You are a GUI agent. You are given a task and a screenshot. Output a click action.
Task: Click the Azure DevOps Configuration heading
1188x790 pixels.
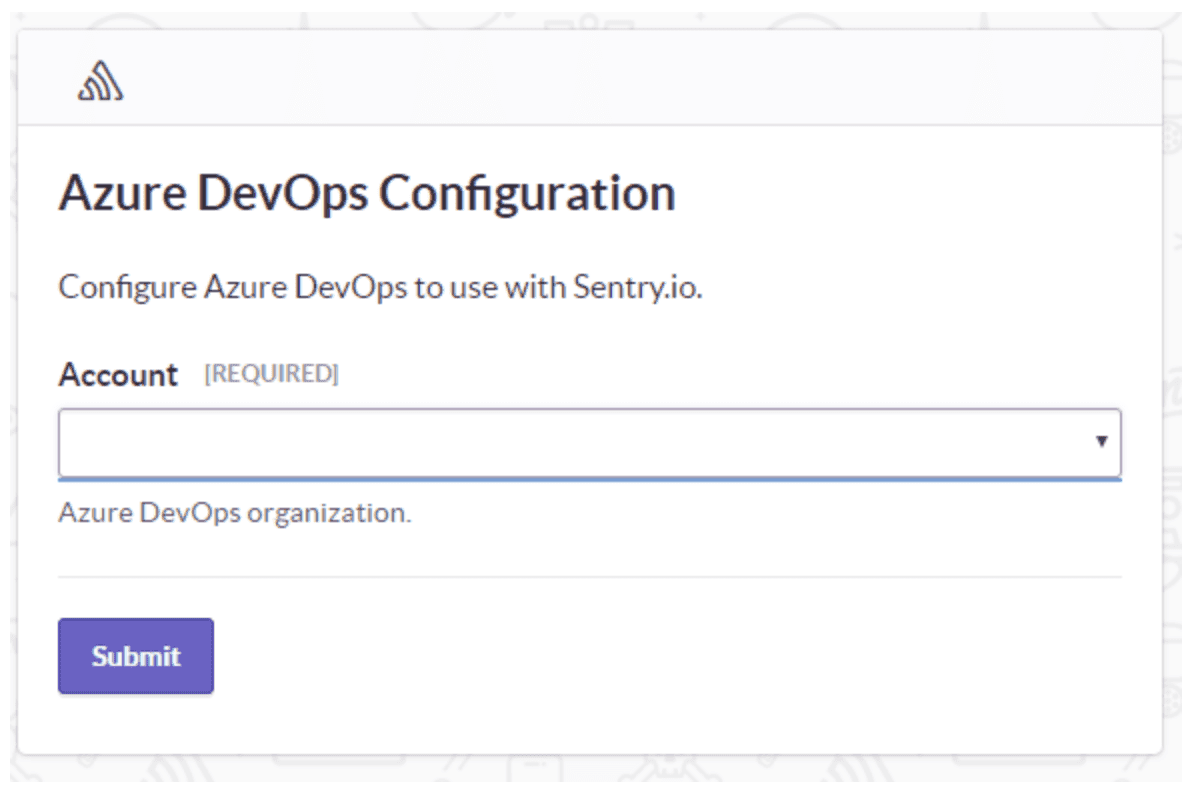(x=366, y=193)
